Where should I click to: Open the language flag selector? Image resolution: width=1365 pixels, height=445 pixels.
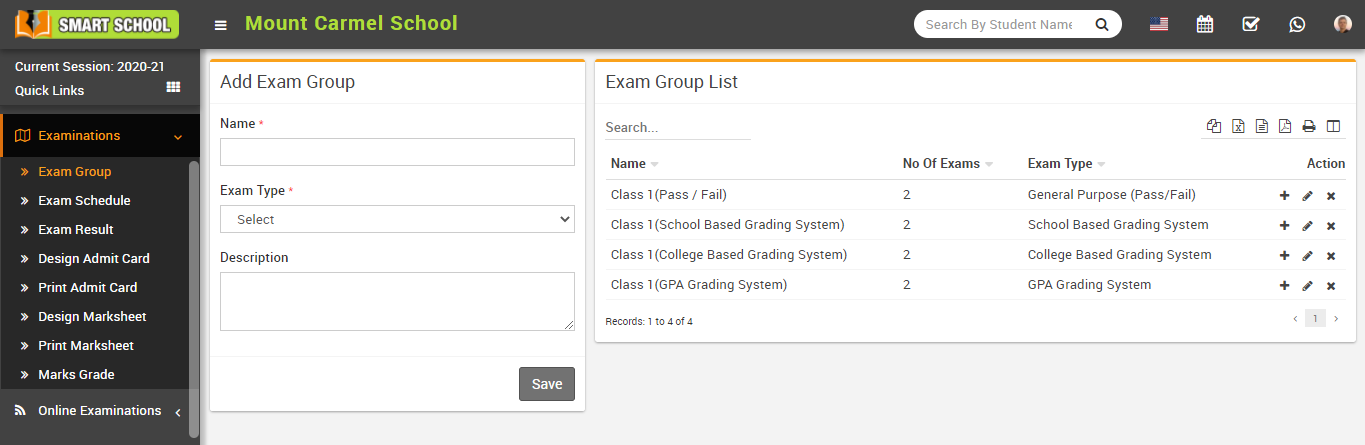pyautogui.click(x=1159, y=24)
